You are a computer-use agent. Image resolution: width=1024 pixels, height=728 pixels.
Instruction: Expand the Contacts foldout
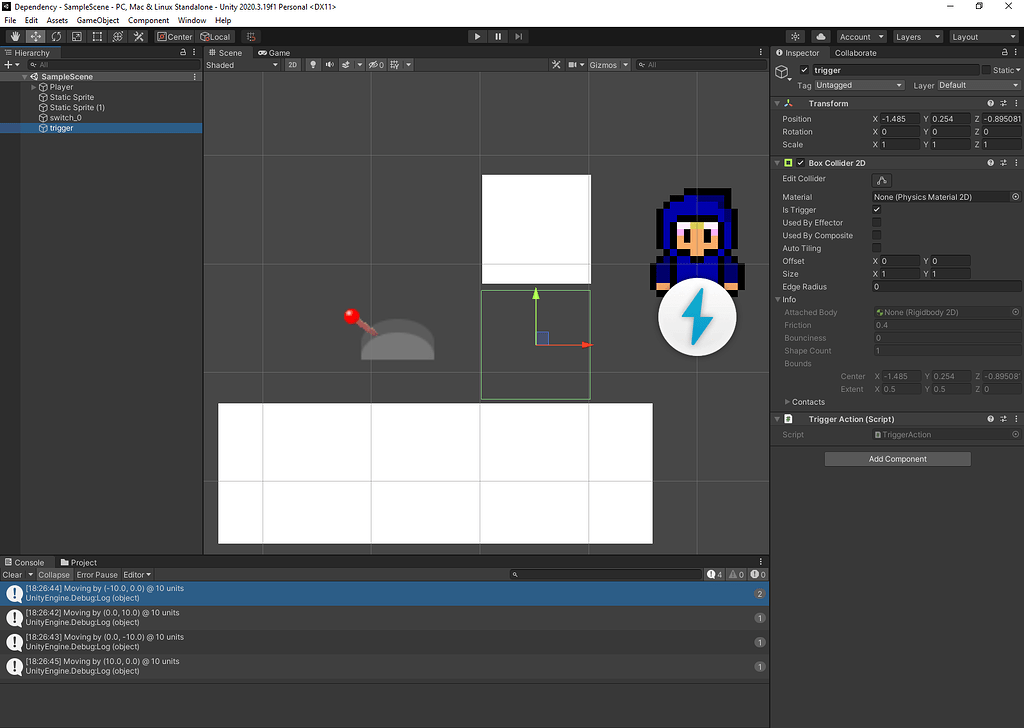tap(787, 402)
